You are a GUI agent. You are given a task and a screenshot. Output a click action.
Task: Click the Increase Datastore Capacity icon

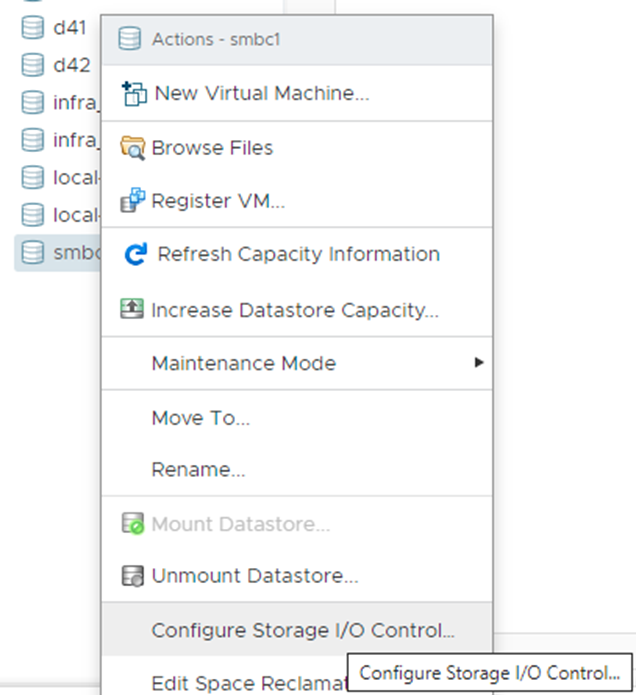[x=133, y=310]
